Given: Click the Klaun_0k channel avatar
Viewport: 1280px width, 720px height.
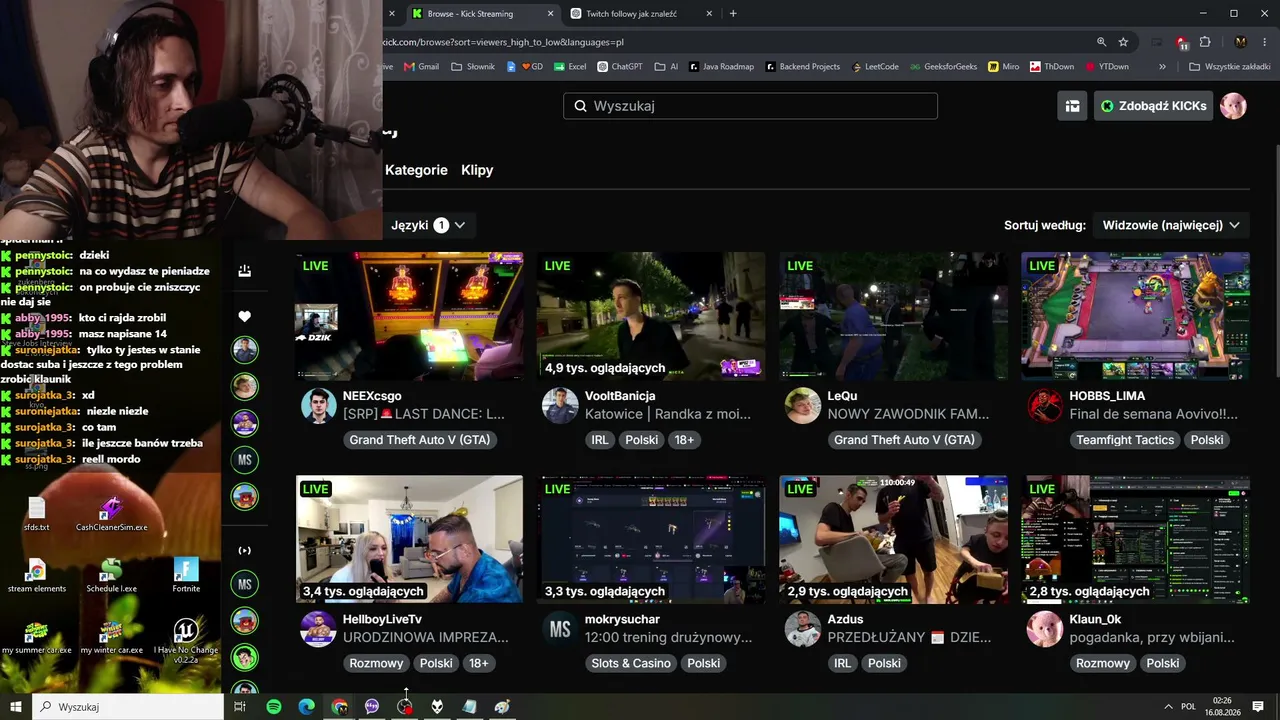Looking at the screenshot, I should 1045,629.
